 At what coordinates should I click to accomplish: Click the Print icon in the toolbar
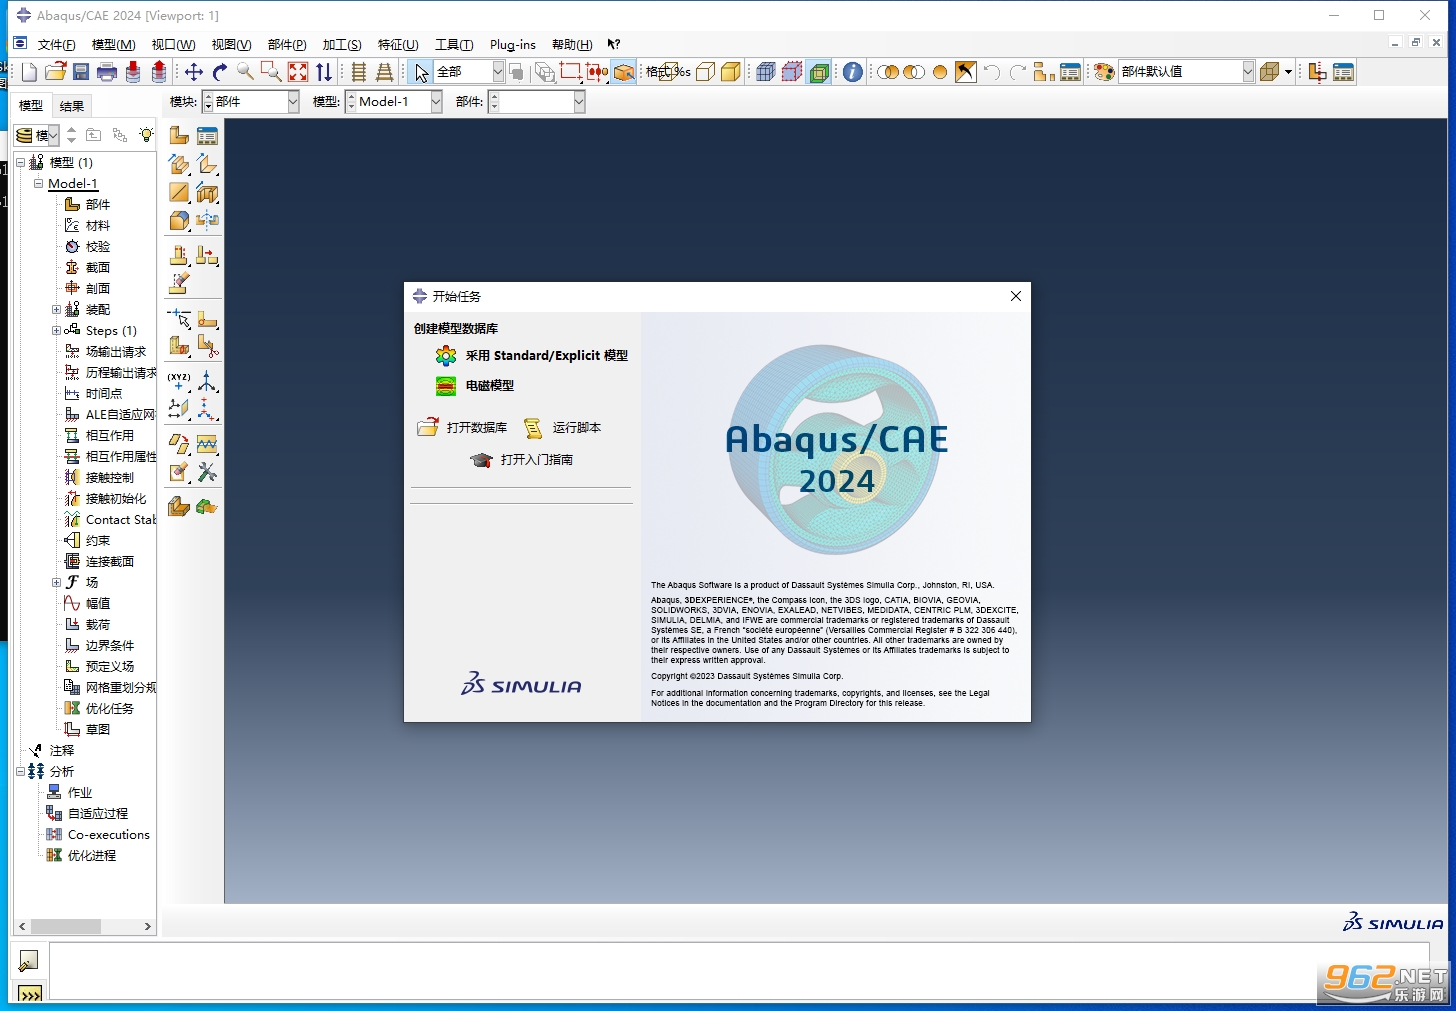[107, 72]
